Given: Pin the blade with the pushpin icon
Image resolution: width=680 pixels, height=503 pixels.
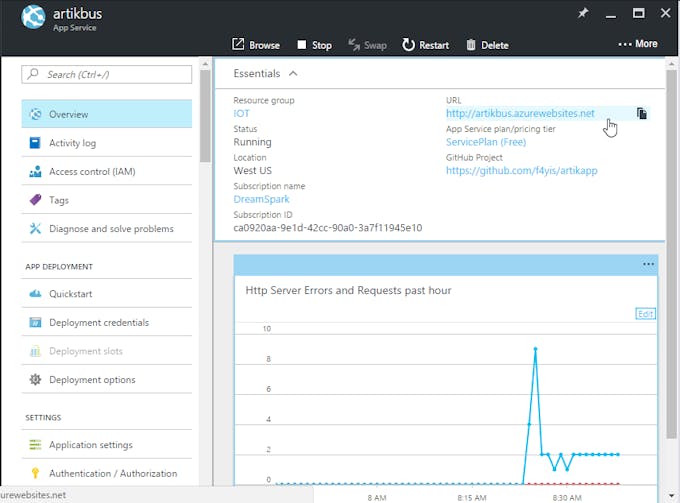Looking at the screenshot, I should click(583, 13).
